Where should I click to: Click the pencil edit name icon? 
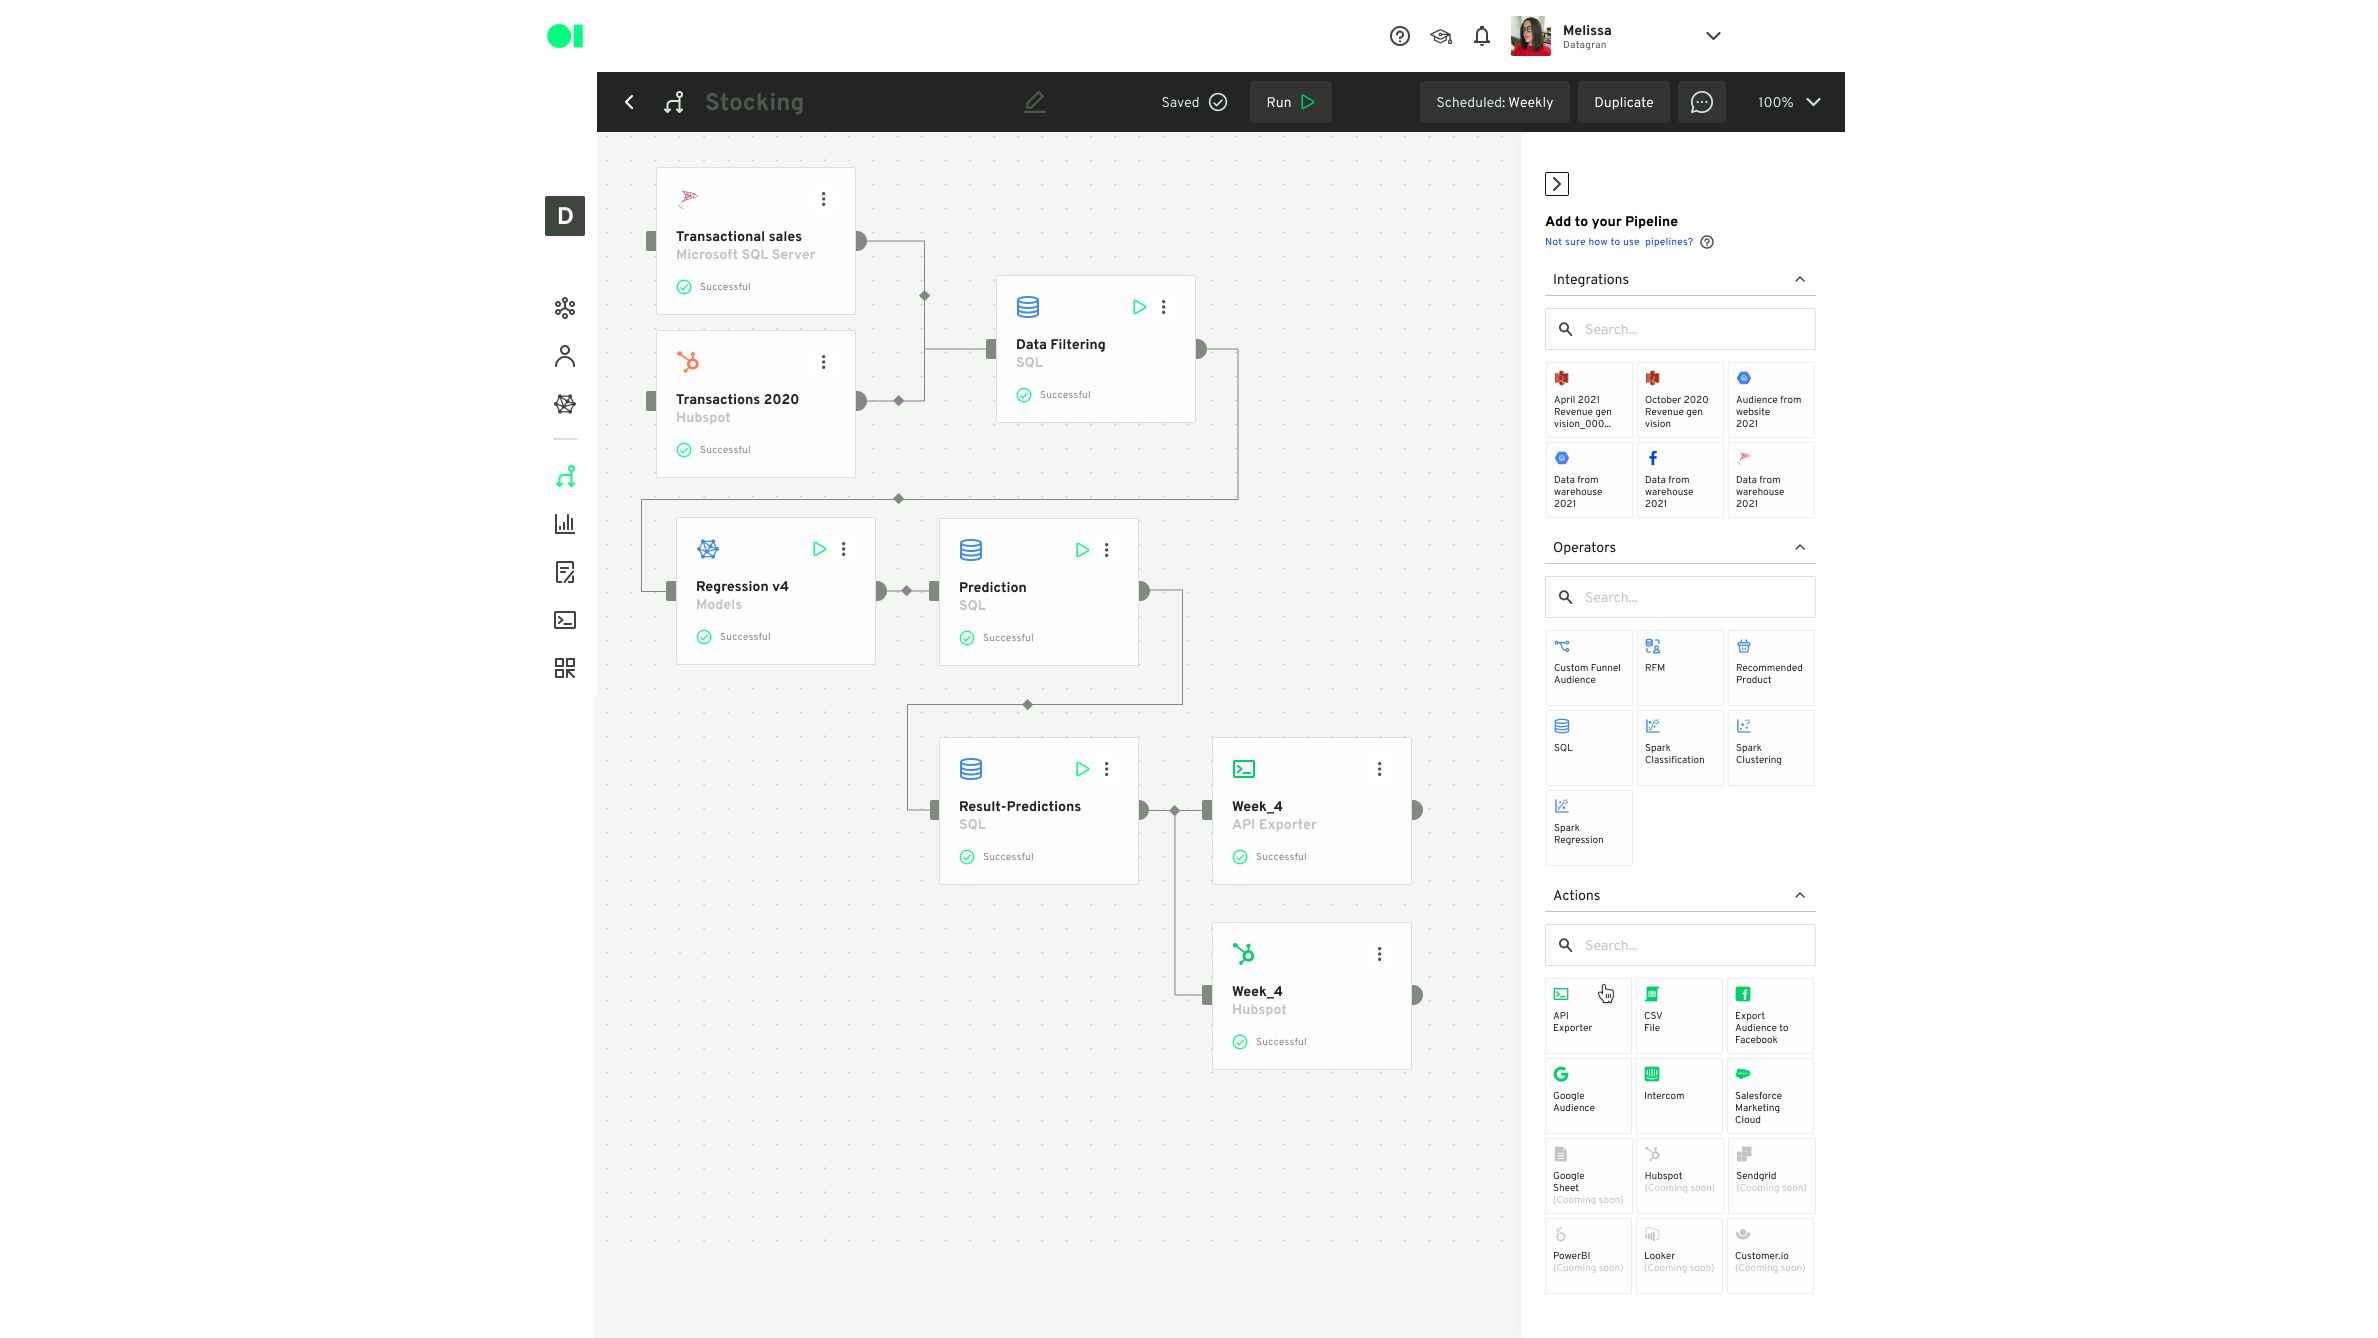(x=1035, y=102)
